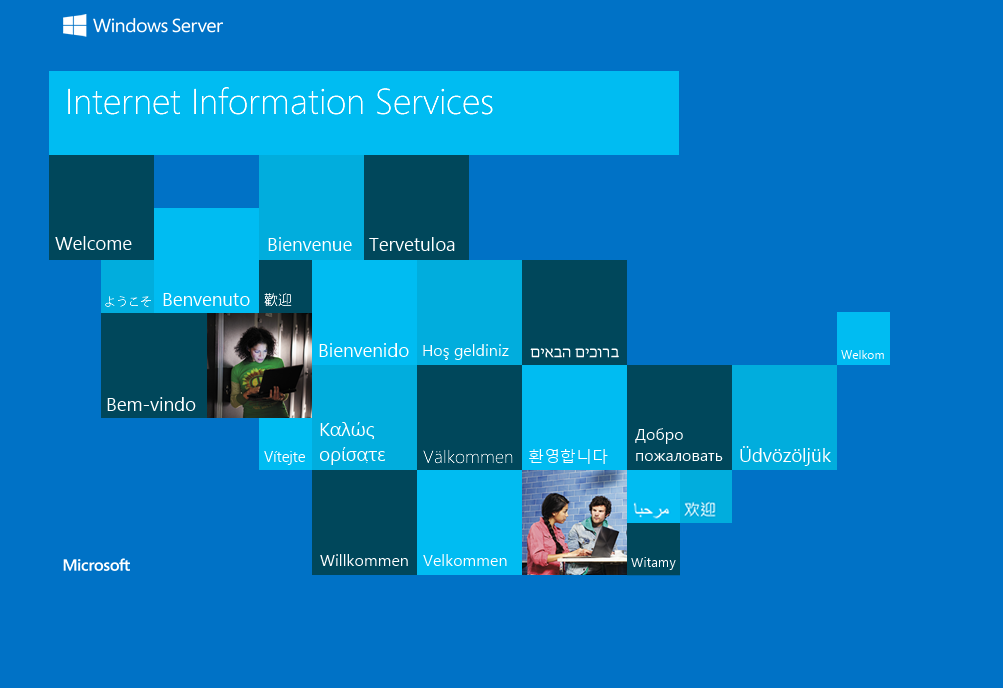
Task: Click the Добро пожаловать tile
Action: [679, 418]
